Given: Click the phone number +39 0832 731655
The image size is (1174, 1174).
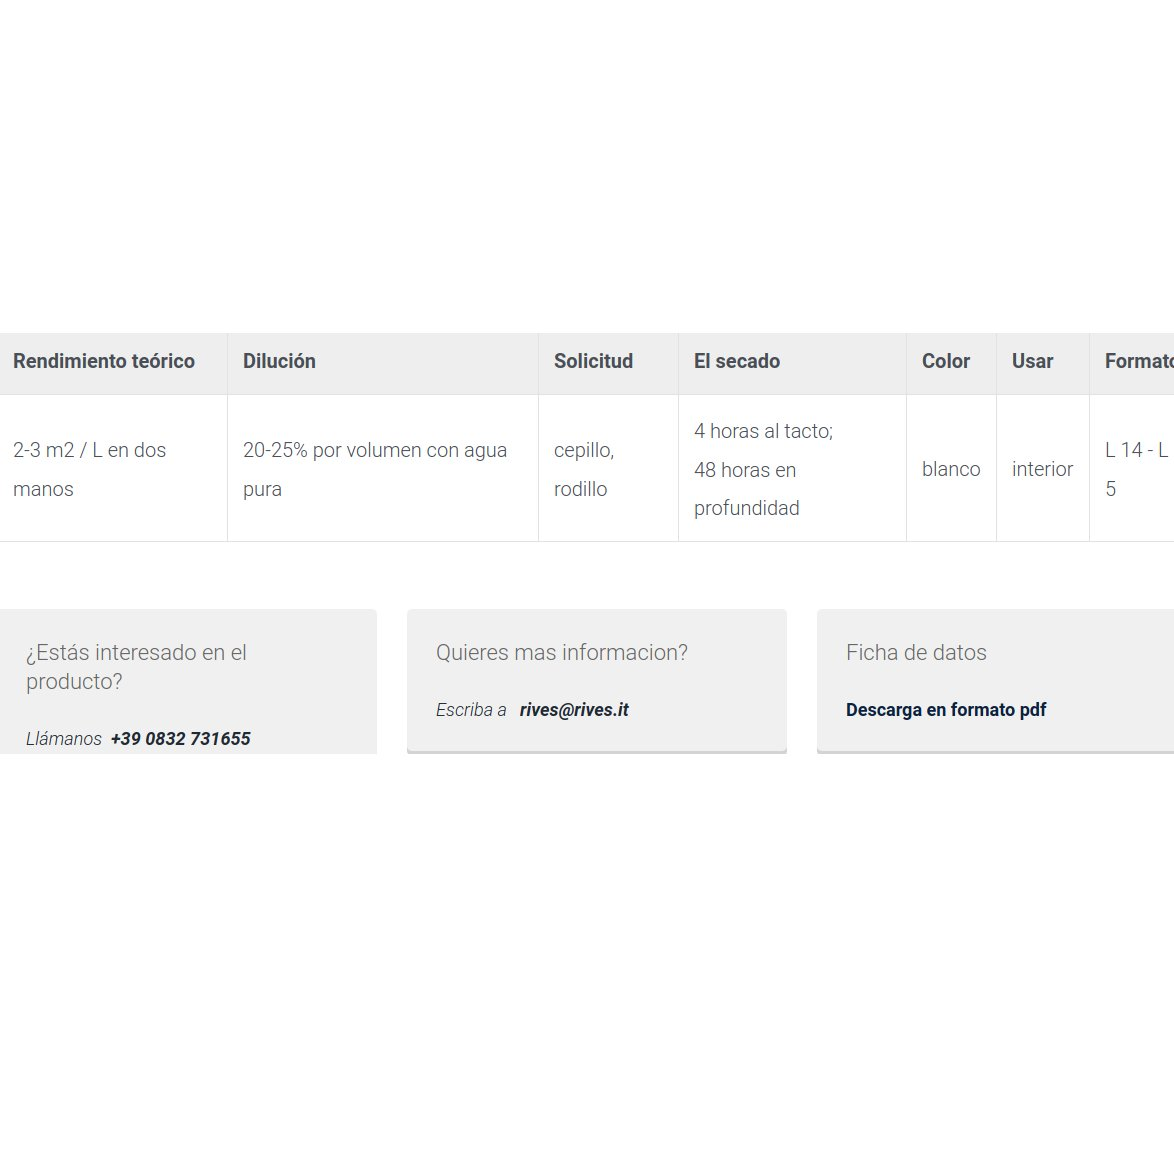Looking at the screenshot, I should [180, 738].
